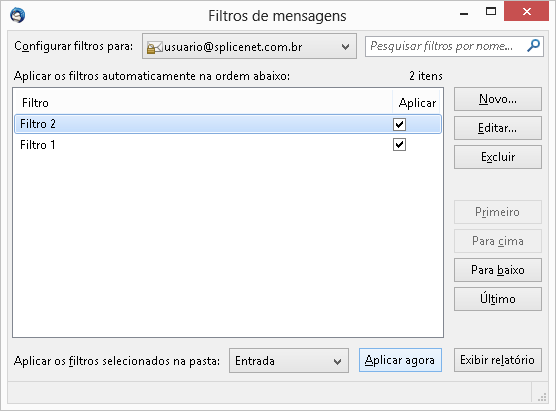Expand the Entrada folder dropdown
Screen dimensions: 556x411
289,361
